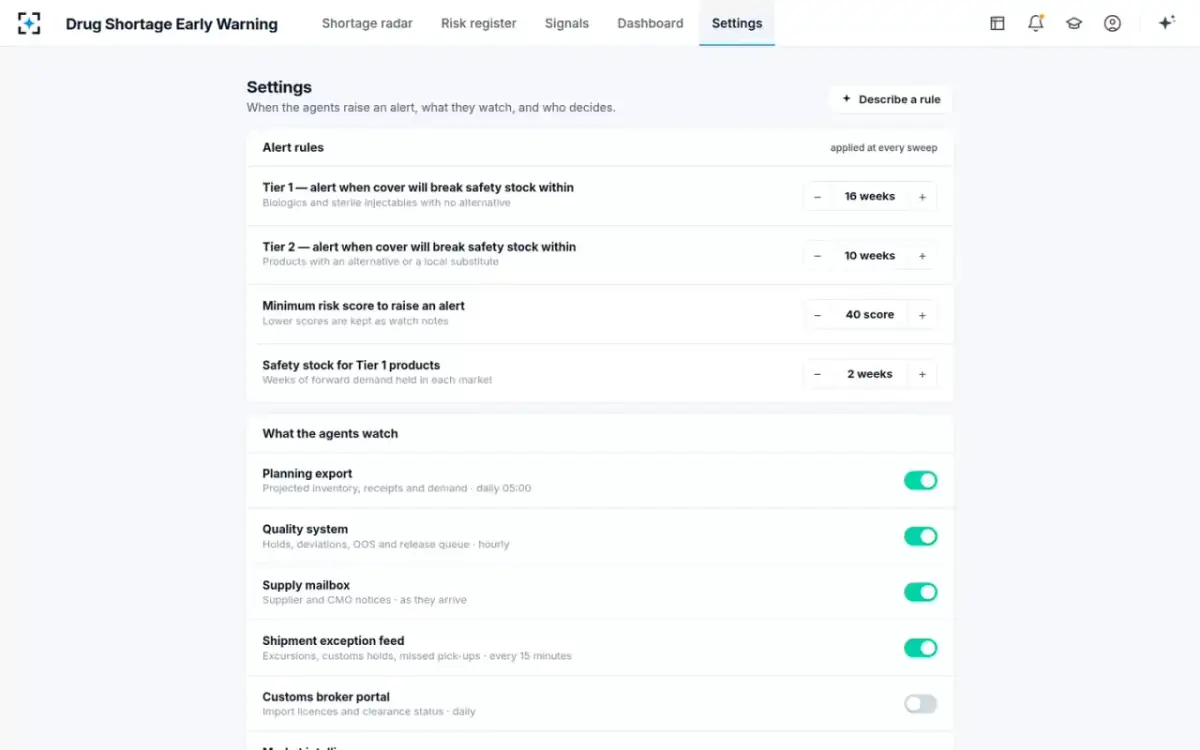Click the 40 score value
1200x750 pixels.
(x=870, y=315)
